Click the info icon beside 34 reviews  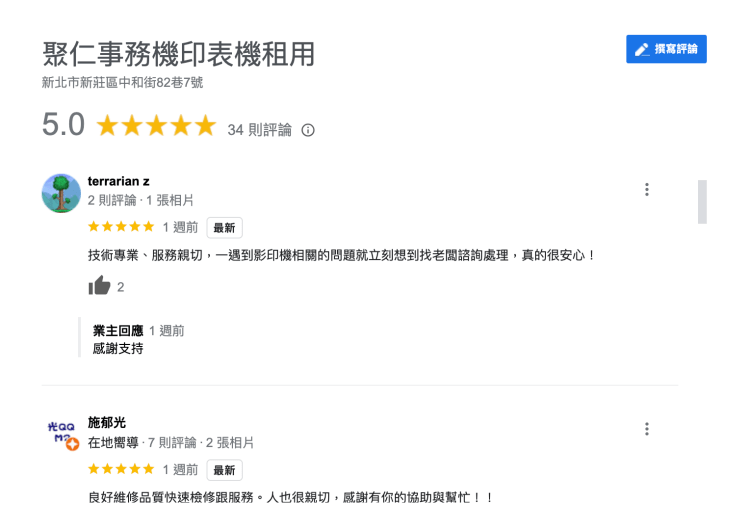click(x=308, y=130)
